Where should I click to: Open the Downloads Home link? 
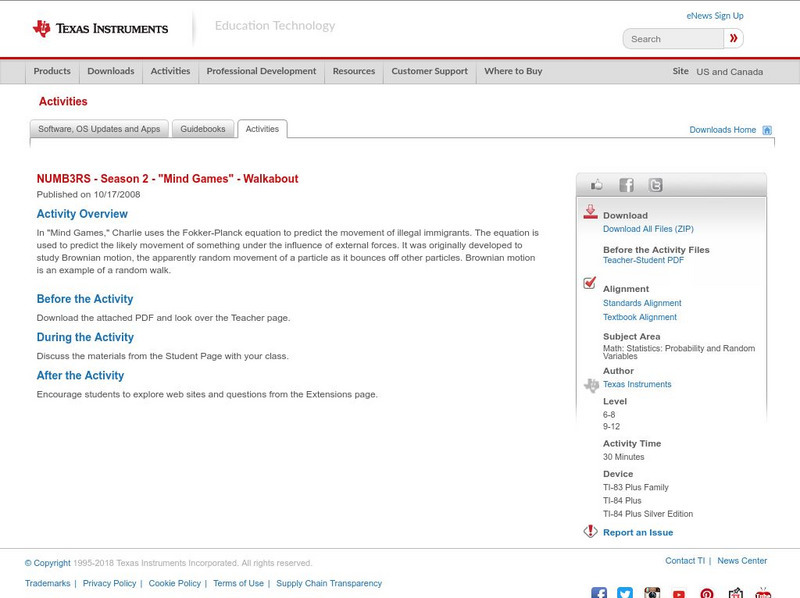[x=722, y=130]
